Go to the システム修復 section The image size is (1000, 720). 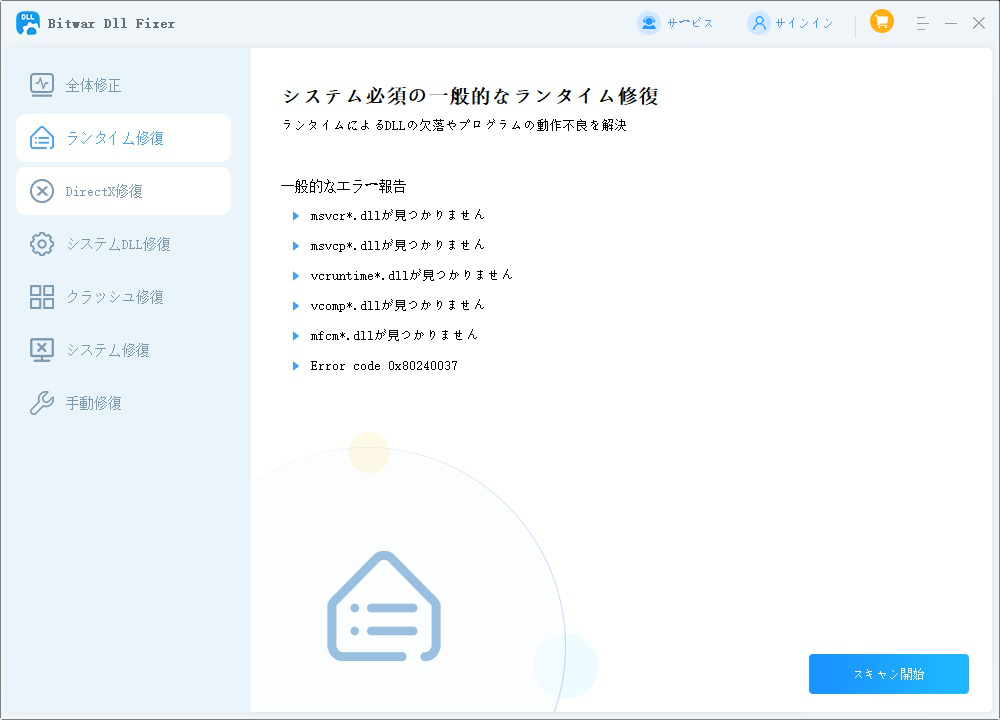click(123, 349)
